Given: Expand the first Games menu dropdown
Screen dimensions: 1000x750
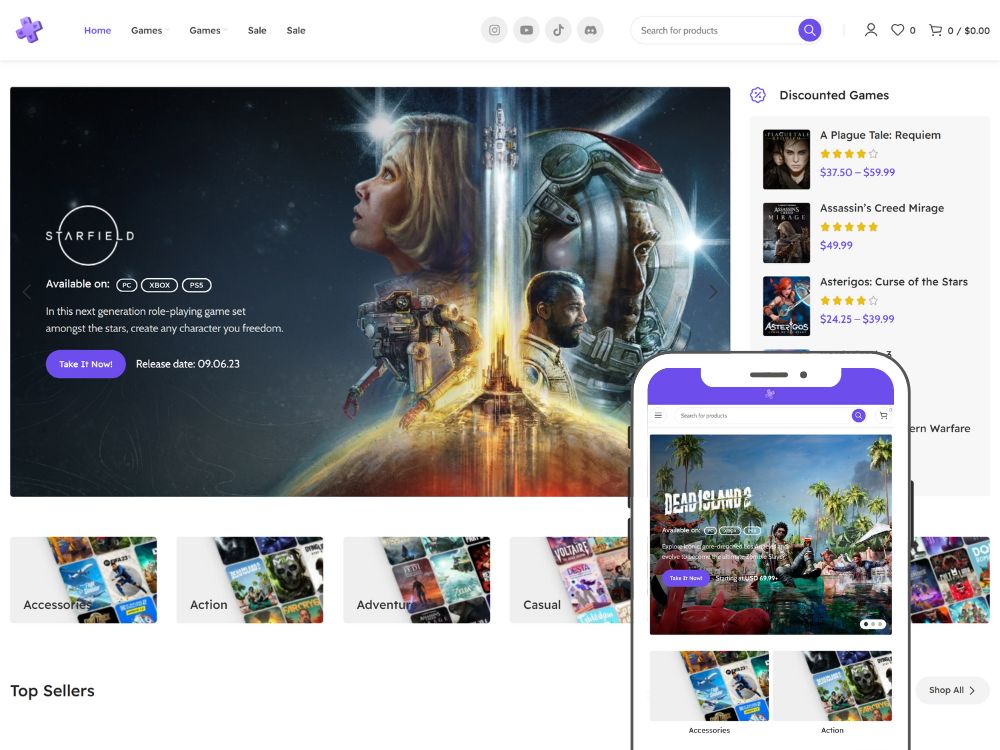Looking at the screenshot, I should (150, 30).
